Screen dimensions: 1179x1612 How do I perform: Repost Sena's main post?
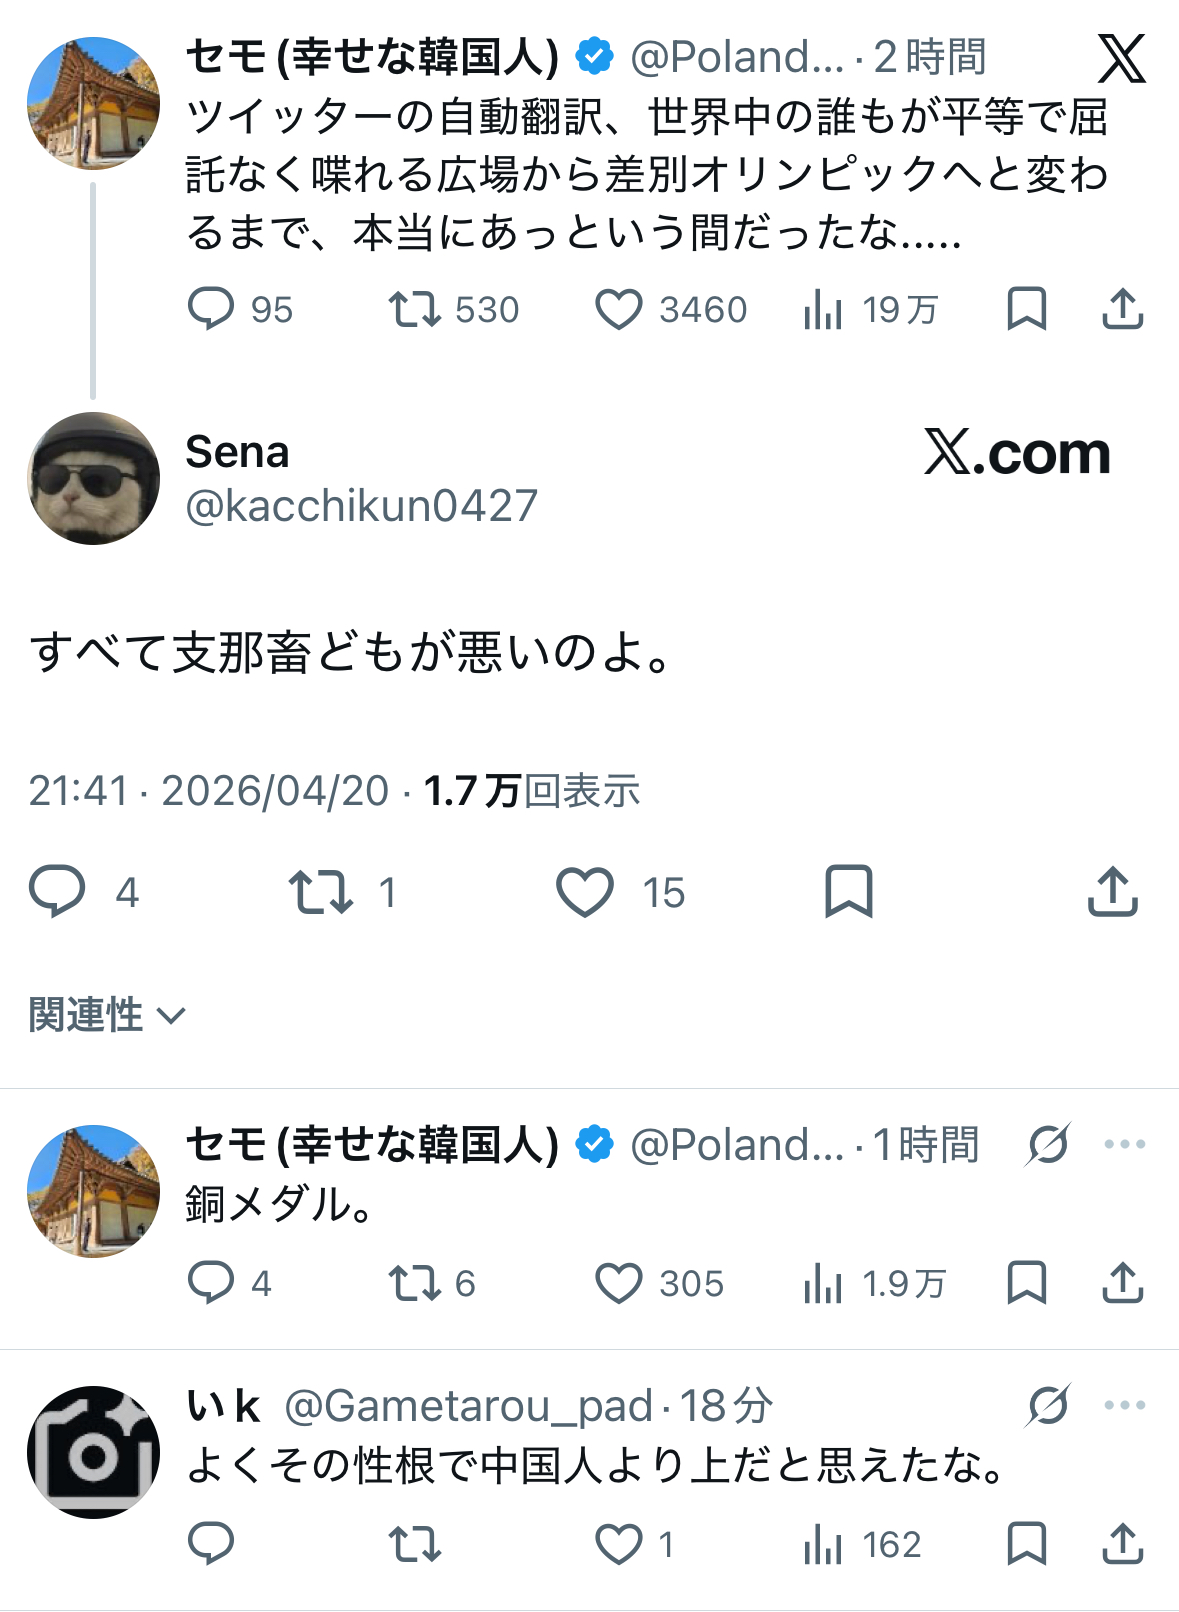[320, 892]
